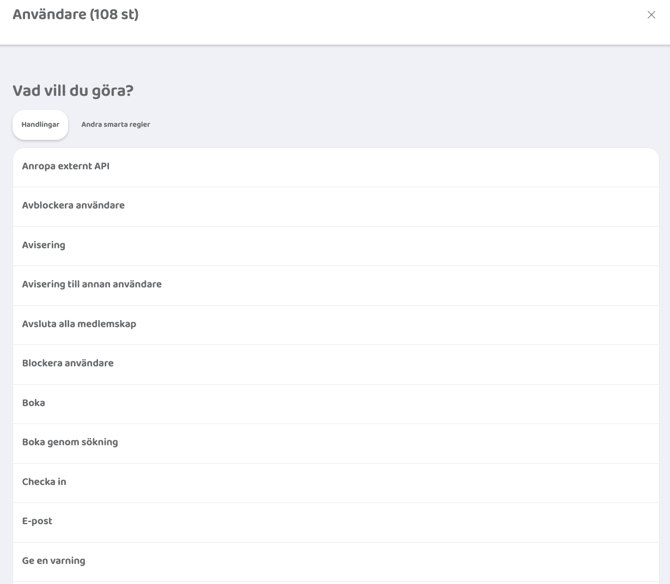
Task: Close the Användare dialog with the X
Action: pyautogui.click(x=651, y=15)
